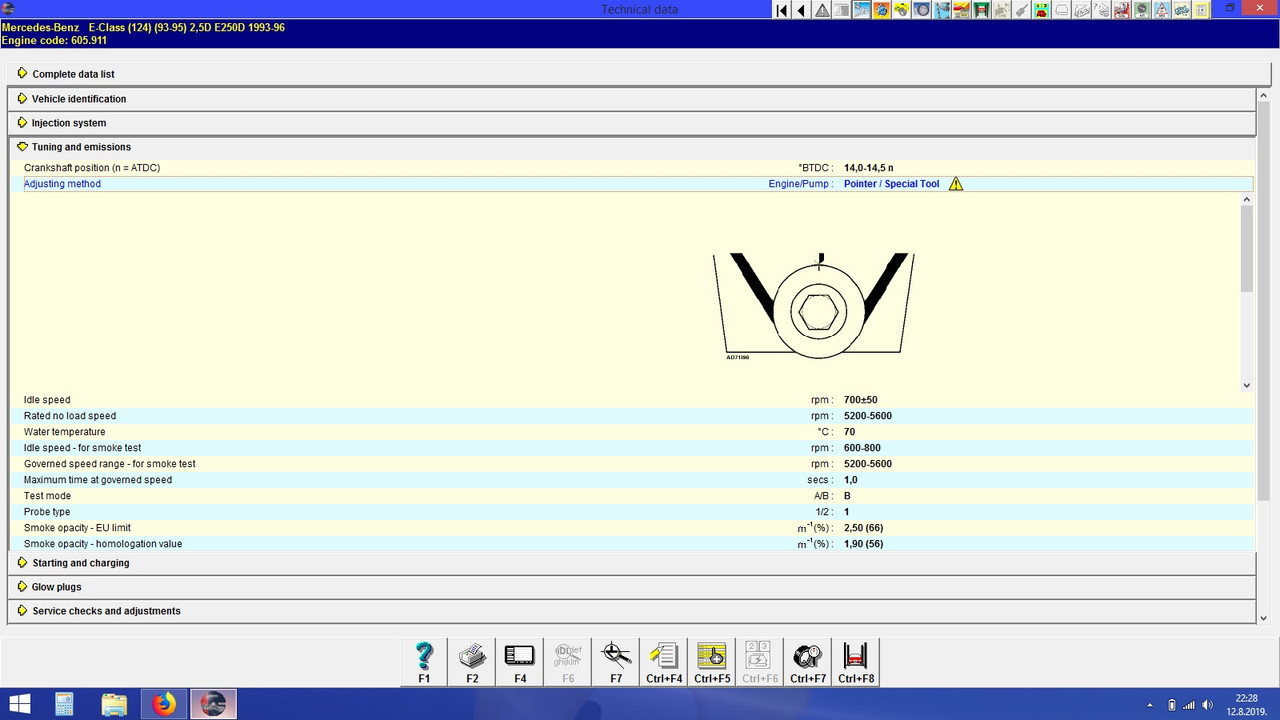Open help with the F1 question mark button

tap(424, 663)
